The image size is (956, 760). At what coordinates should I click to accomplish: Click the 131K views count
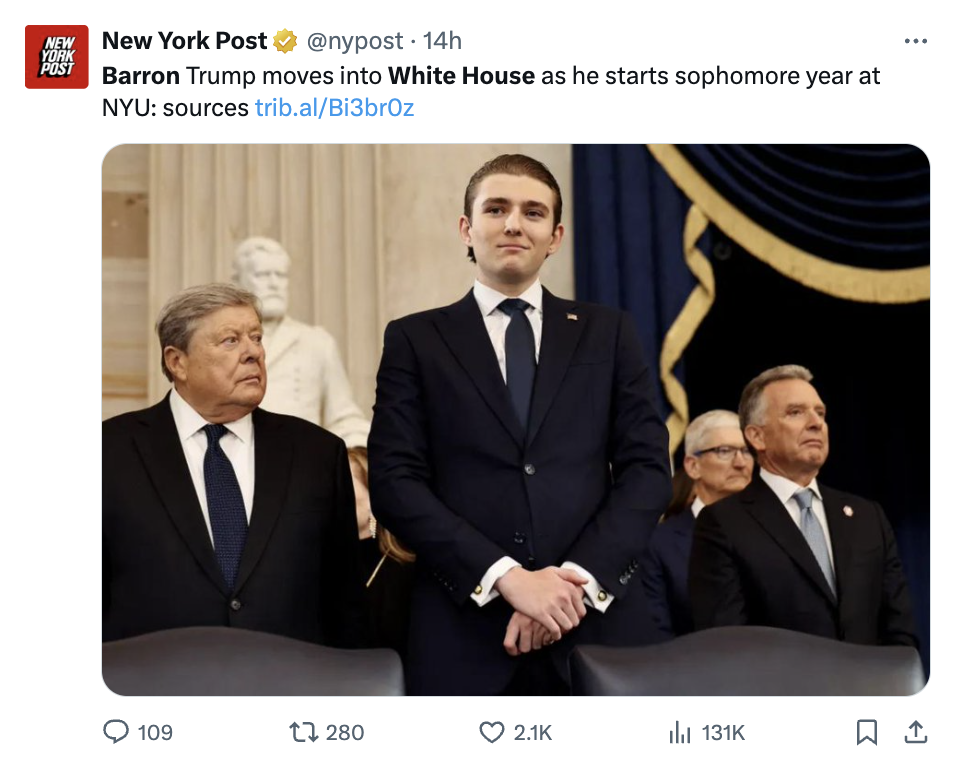tap(723, 733)
